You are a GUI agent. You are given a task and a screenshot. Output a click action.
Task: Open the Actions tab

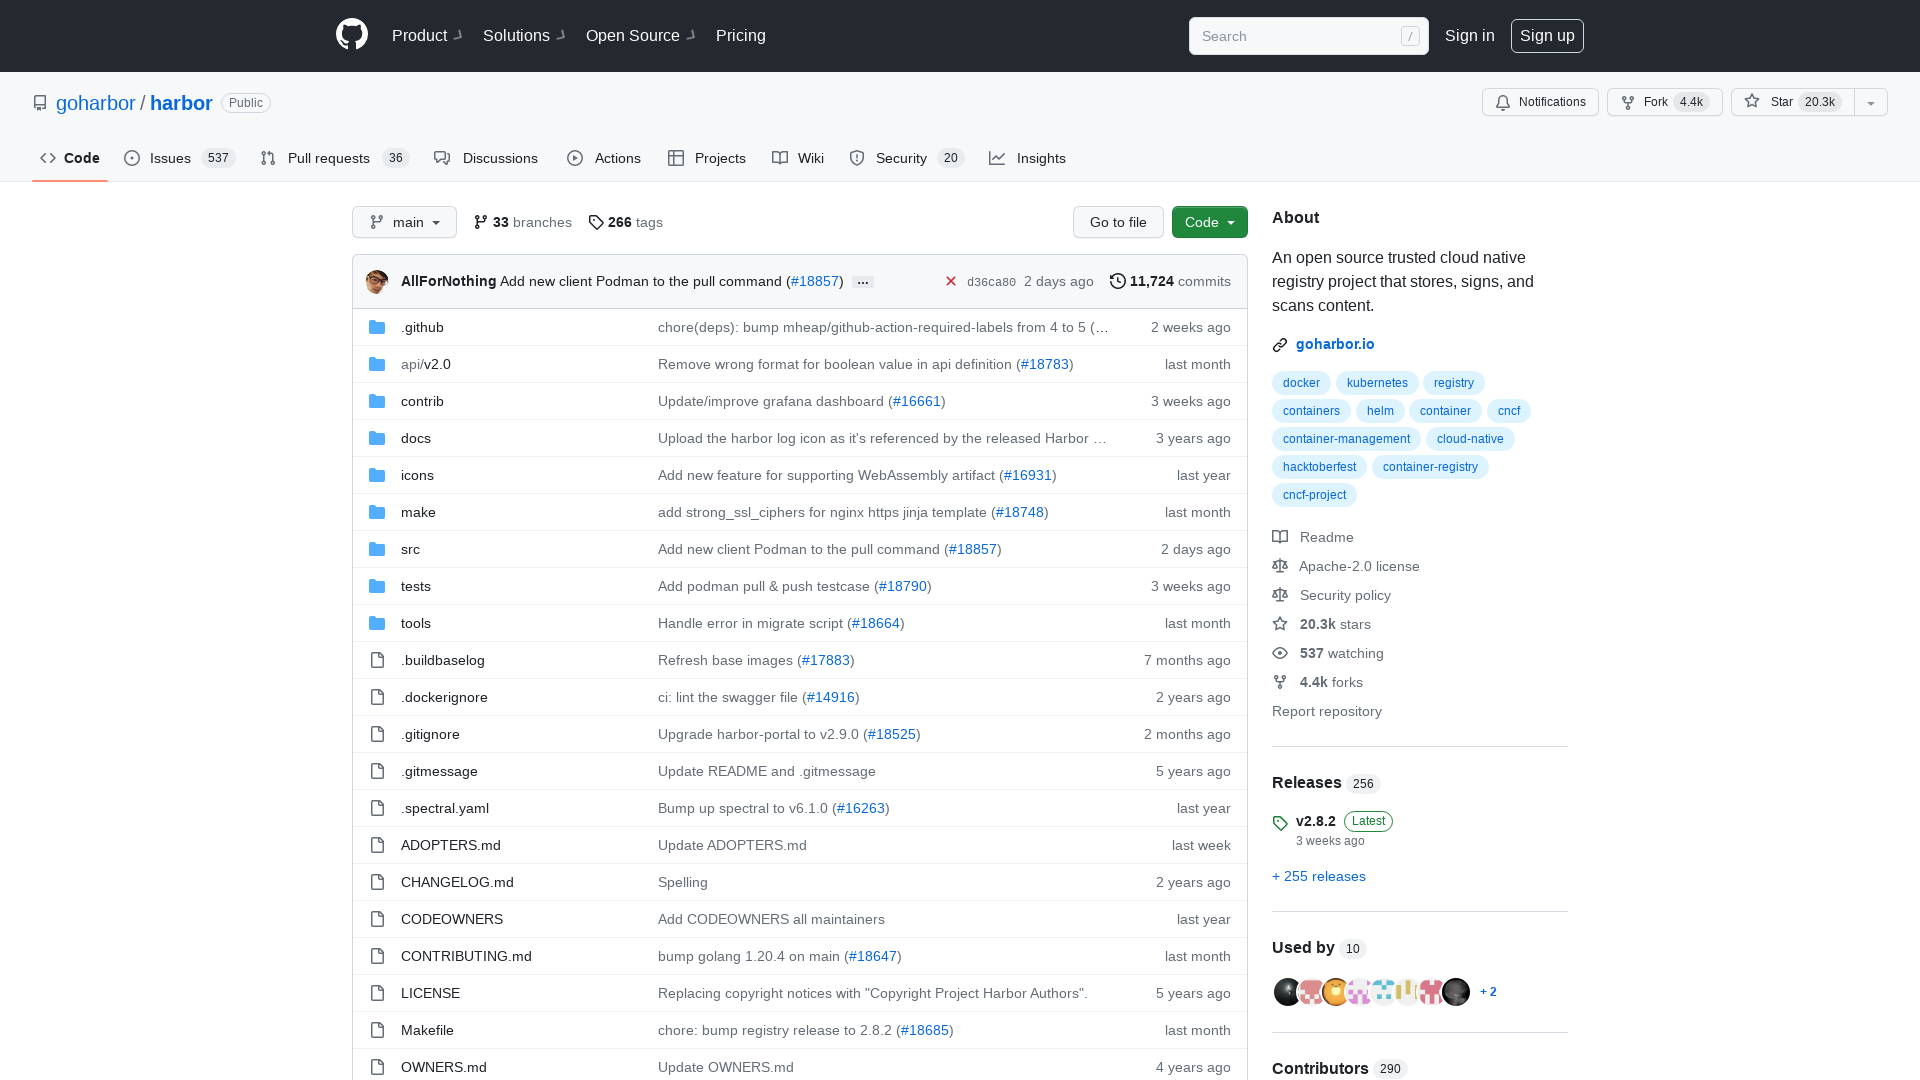pos(604,158)
